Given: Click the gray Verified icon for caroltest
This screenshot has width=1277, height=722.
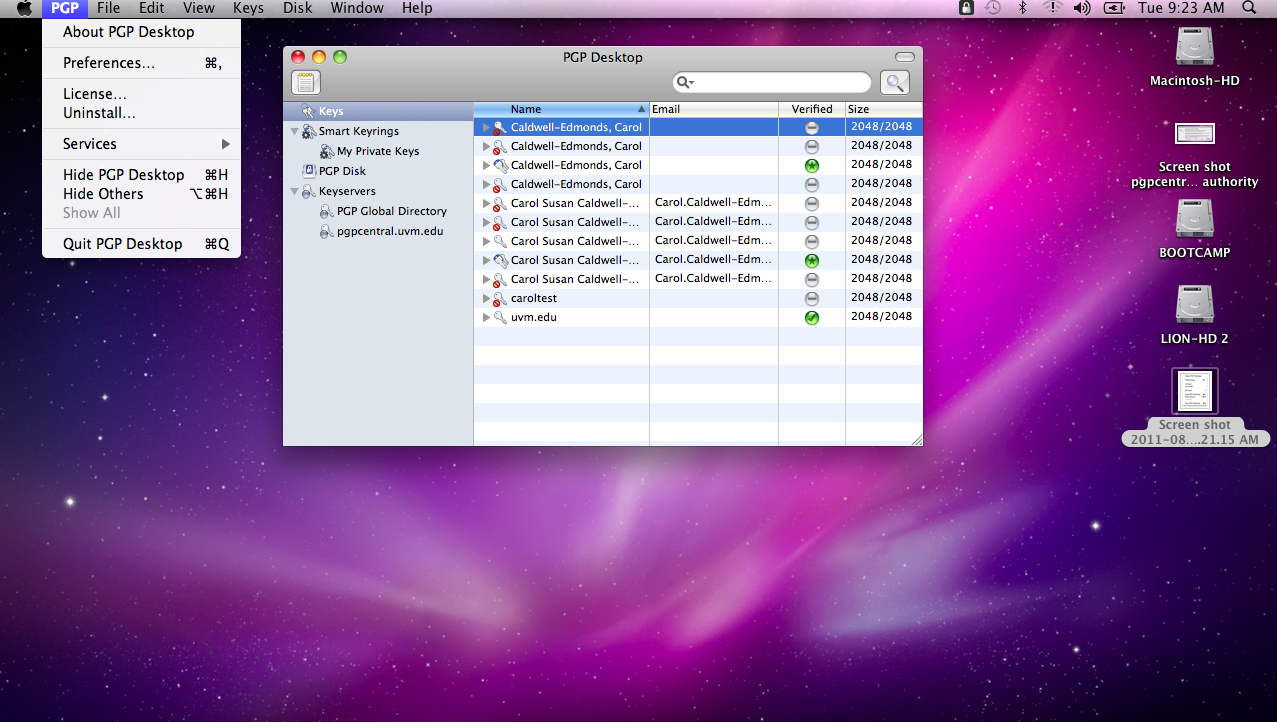Looking at the screenshot, I should click(812, 298).
